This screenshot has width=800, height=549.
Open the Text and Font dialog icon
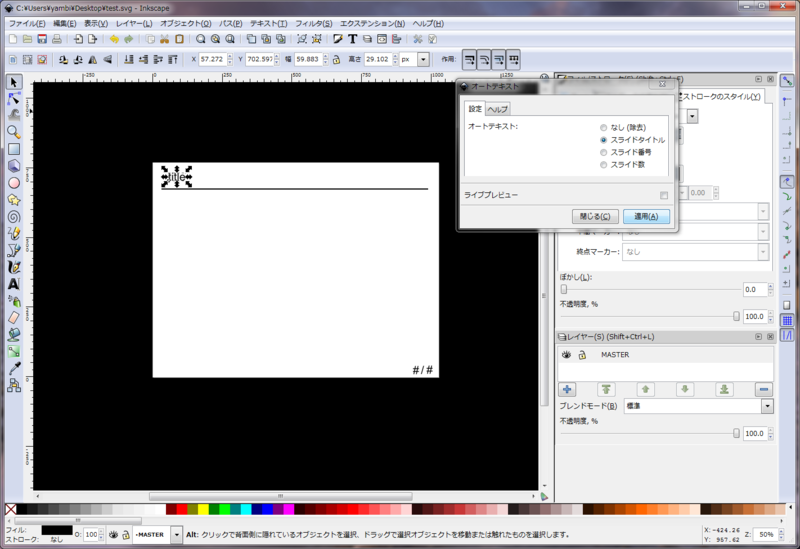[352, 39]
